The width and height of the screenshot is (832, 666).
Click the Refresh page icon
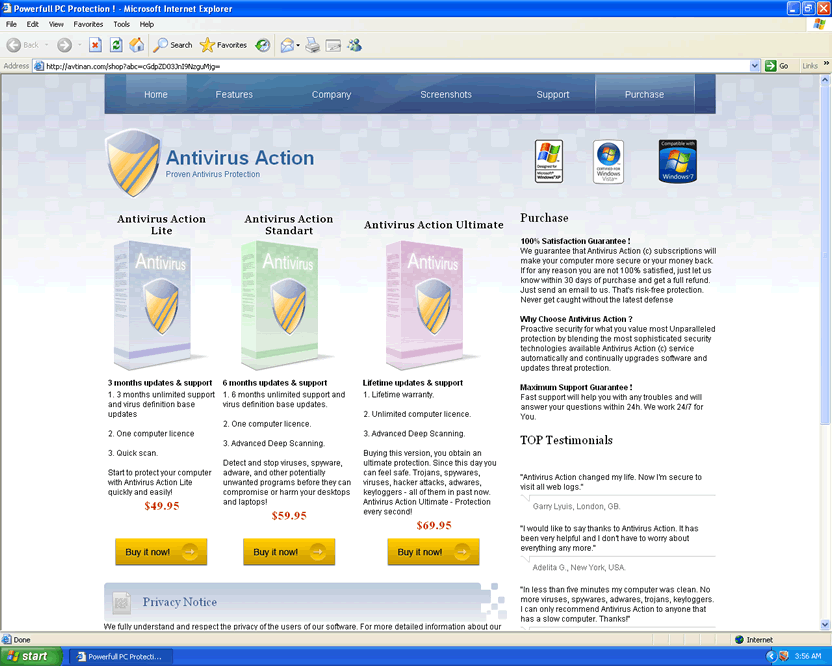116,45
